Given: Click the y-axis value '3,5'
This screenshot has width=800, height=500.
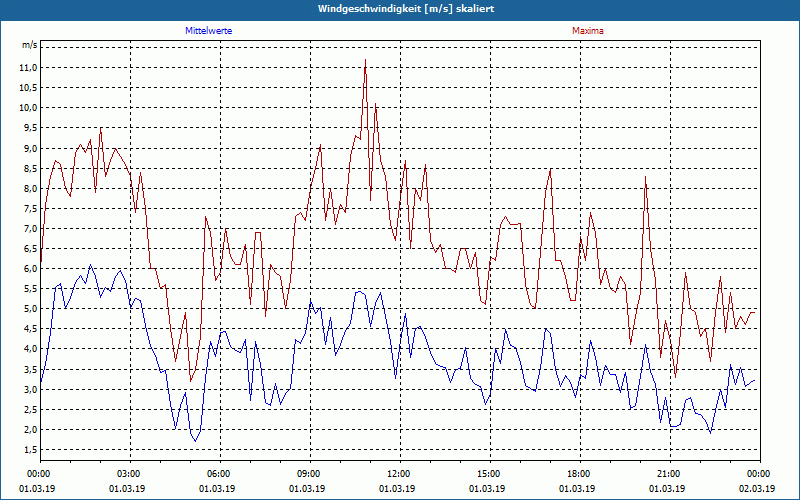Looking at the screenshot, I should (x=30, y=369).
